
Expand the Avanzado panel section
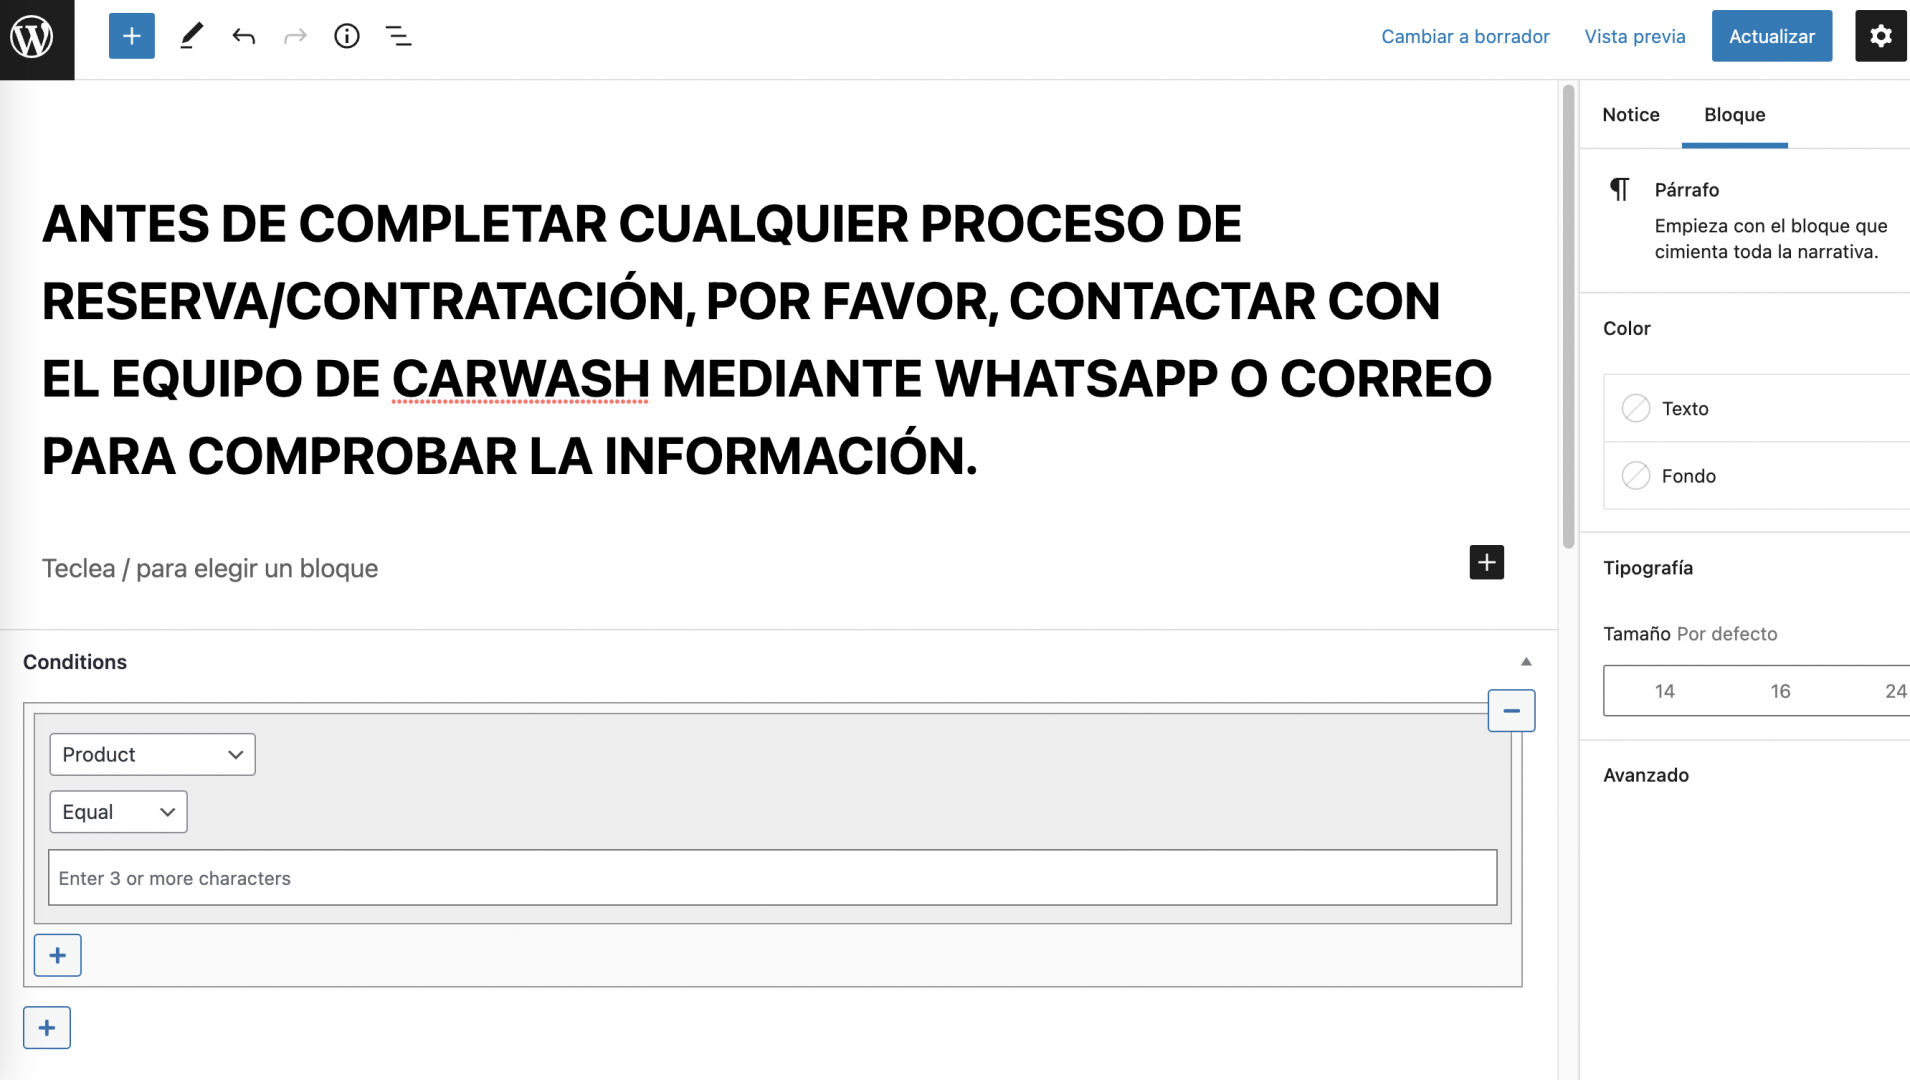click(1646, 775)
